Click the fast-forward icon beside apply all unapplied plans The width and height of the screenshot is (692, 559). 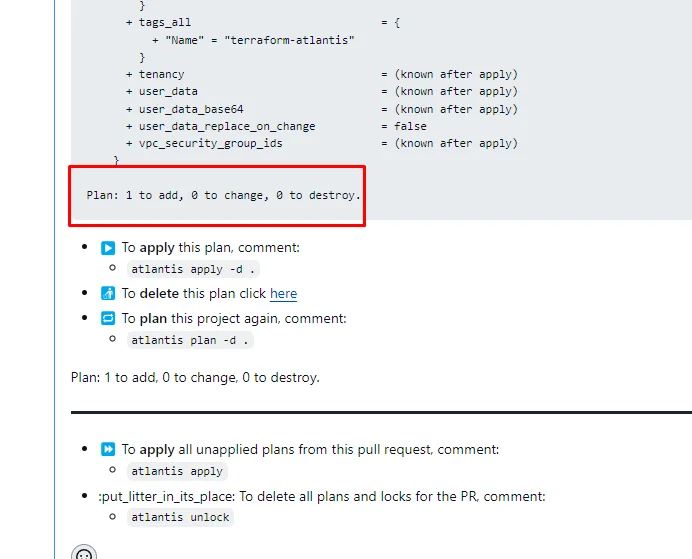108,449
